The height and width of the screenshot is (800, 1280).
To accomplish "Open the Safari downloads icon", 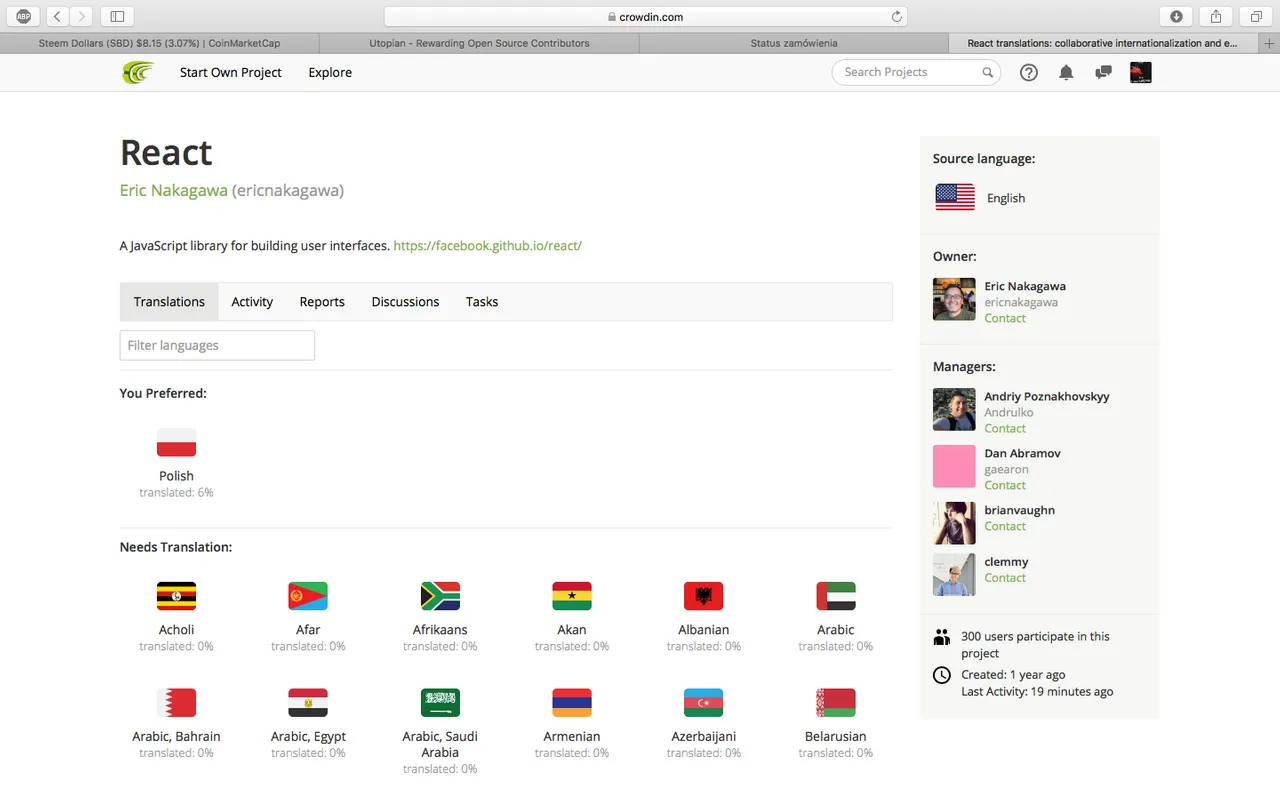I will pyautogui.click(x=1176, y=16).
